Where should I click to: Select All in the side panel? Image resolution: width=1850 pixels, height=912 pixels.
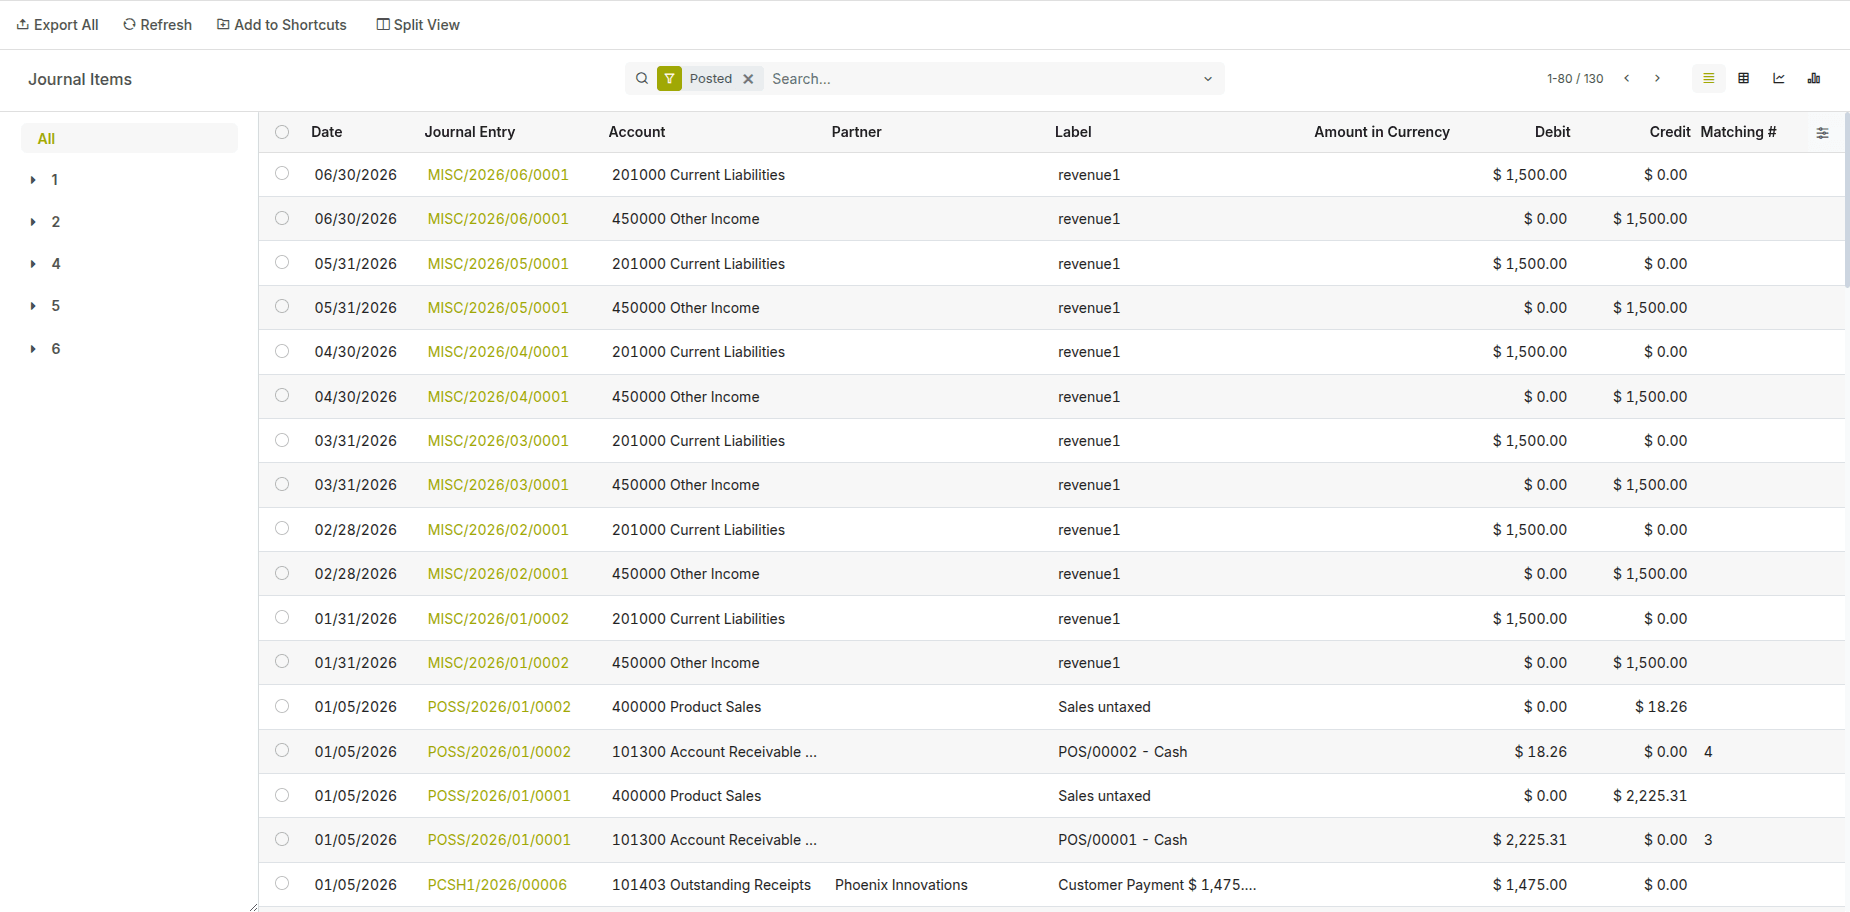(46, 139)
